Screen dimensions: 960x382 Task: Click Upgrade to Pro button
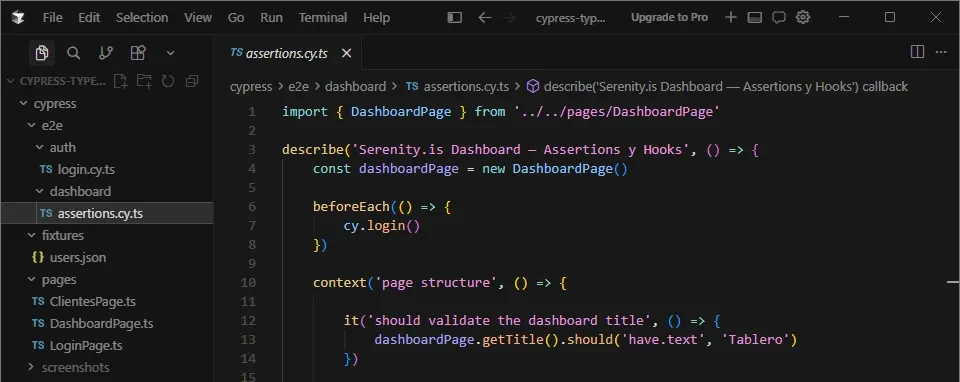coord(669,17)
